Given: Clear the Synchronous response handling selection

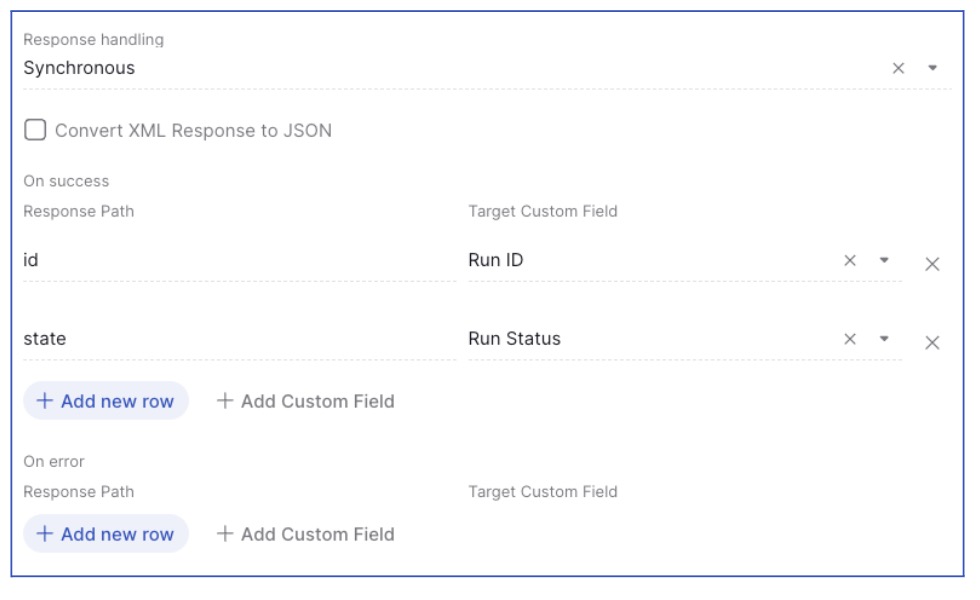Looking at the screenshot, I should click(x=898, y=68).
